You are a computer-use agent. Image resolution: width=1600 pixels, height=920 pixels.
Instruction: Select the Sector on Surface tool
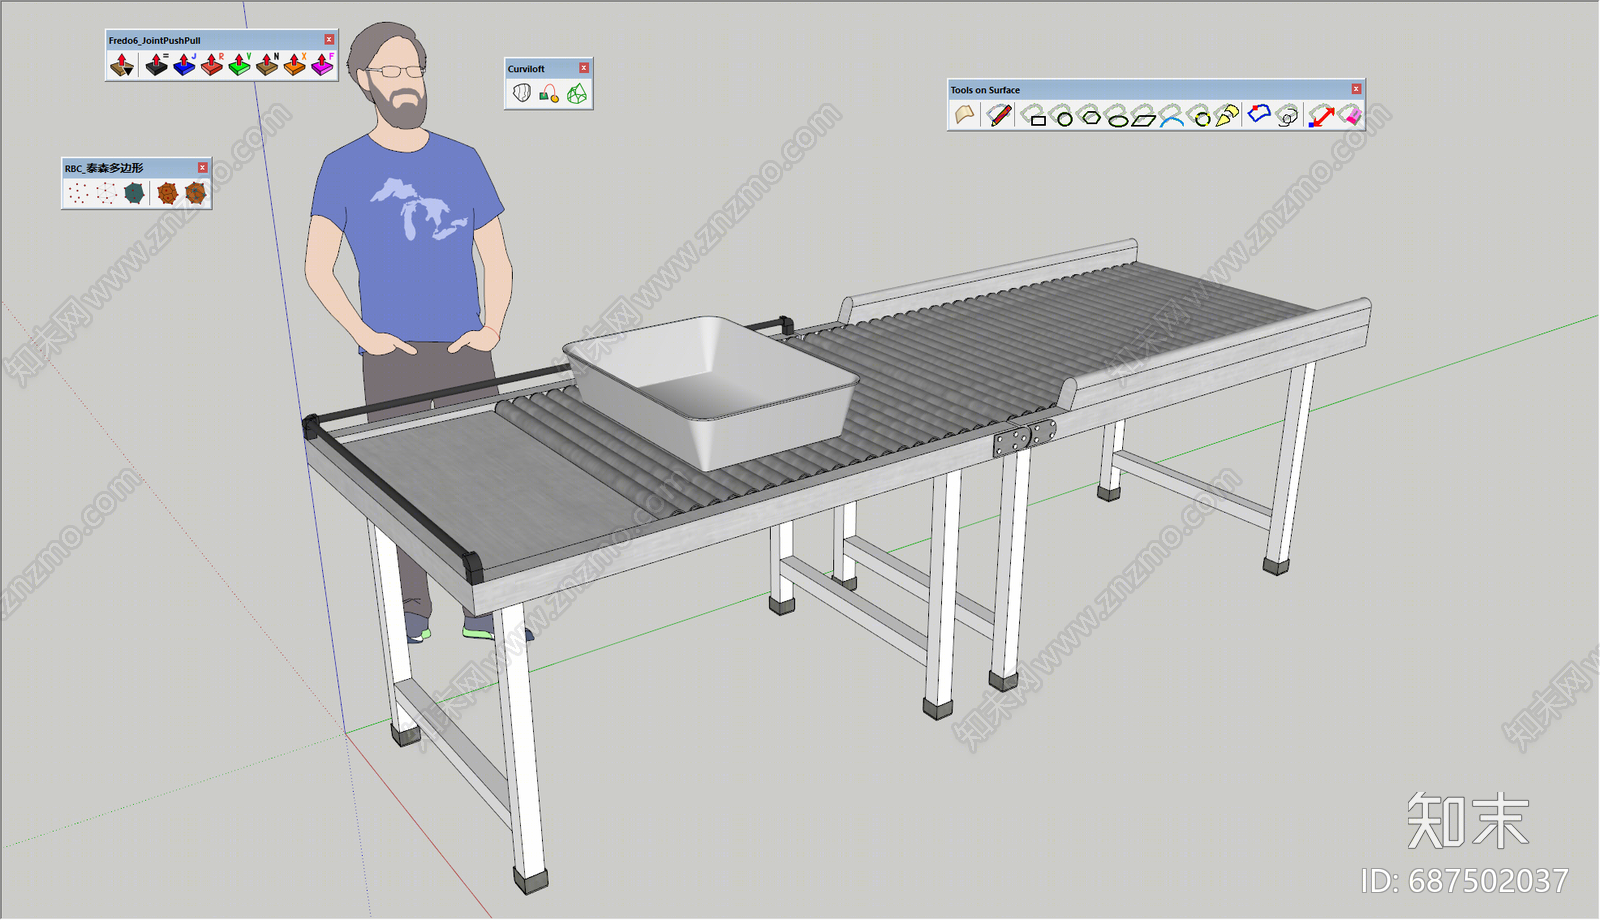coord(1226,116)
